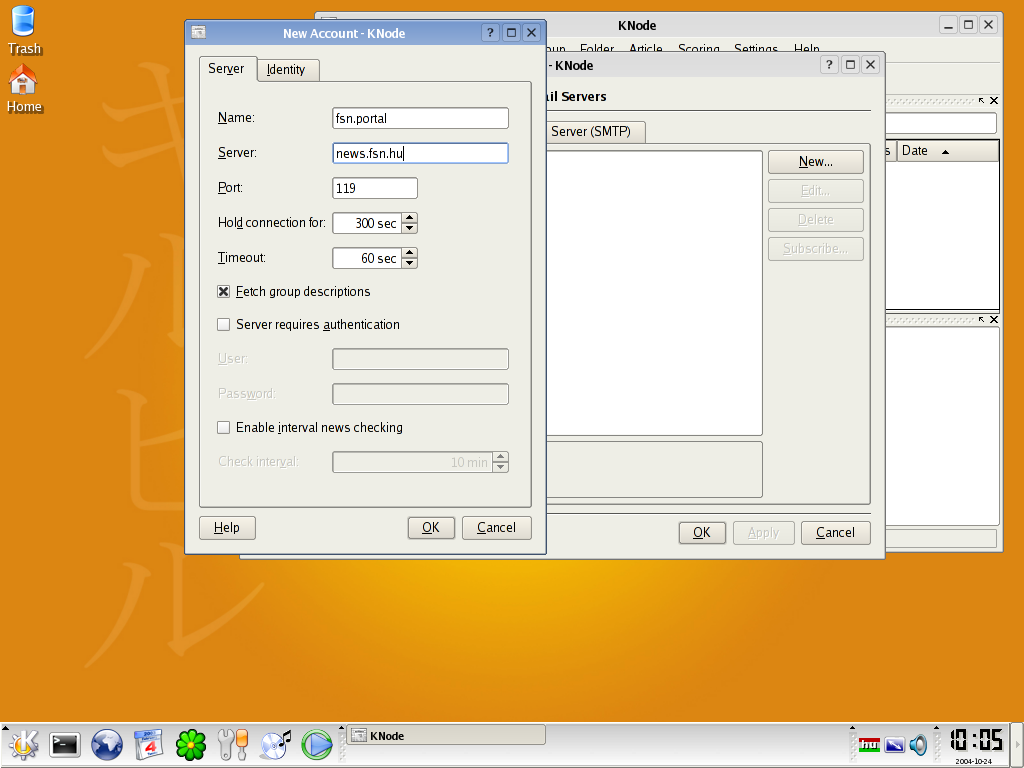Viewport: 1024px width, 768px height.
Task: Close the lower KNode pane with its X
Action: (993, 319)
